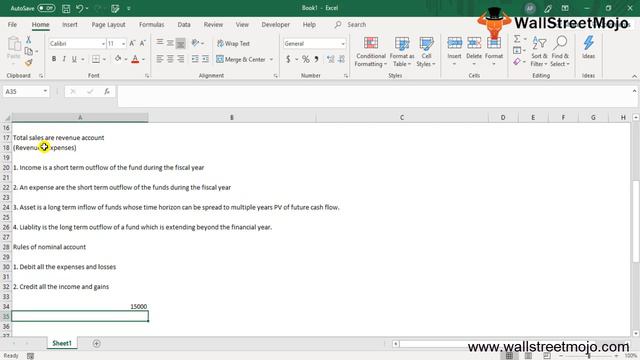Toggle Top Align vertical alignment

click(x=160, y=42)
